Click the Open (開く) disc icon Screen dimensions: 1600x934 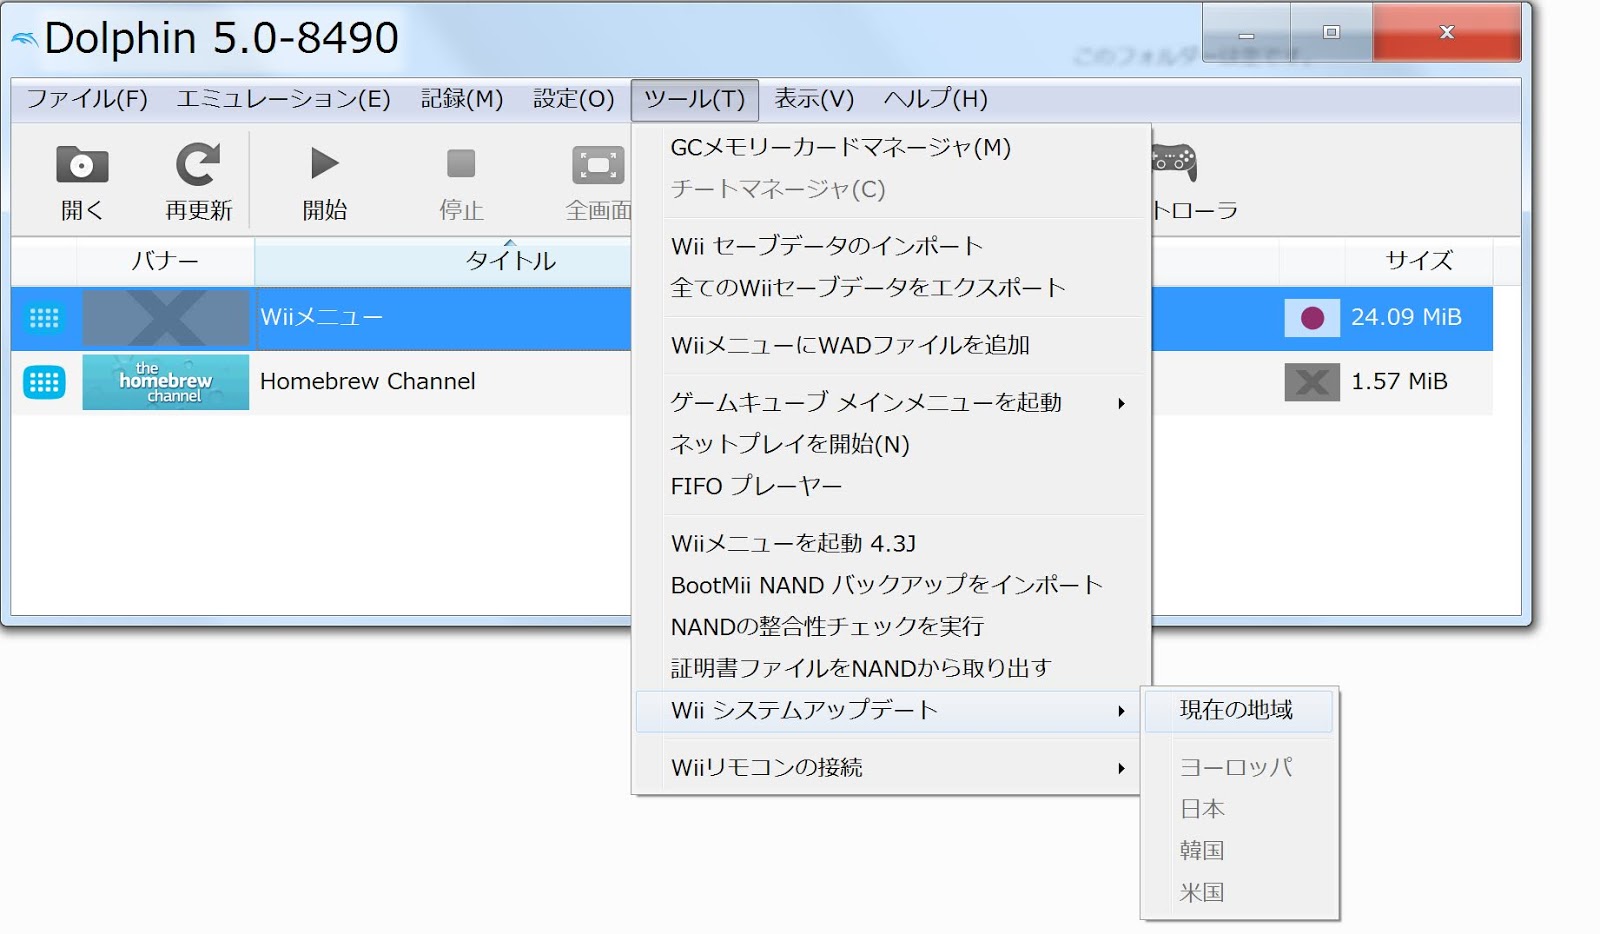coord(82,164)
